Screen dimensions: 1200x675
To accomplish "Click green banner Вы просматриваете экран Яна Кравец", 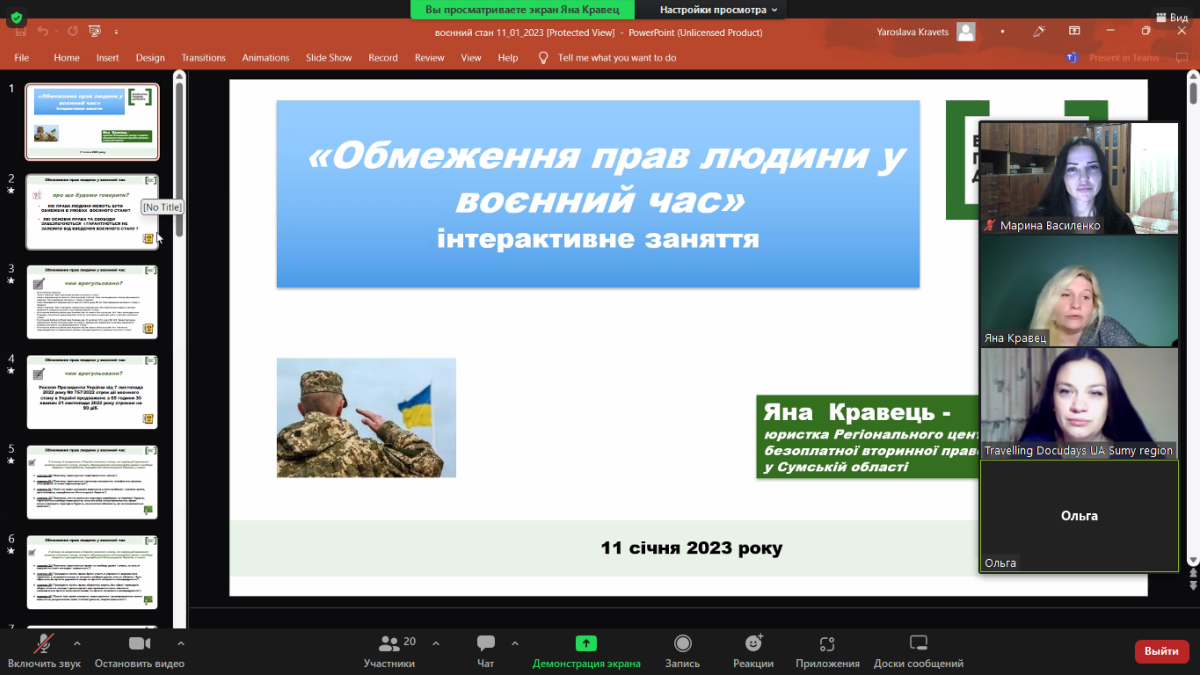I will coord(523,10).
